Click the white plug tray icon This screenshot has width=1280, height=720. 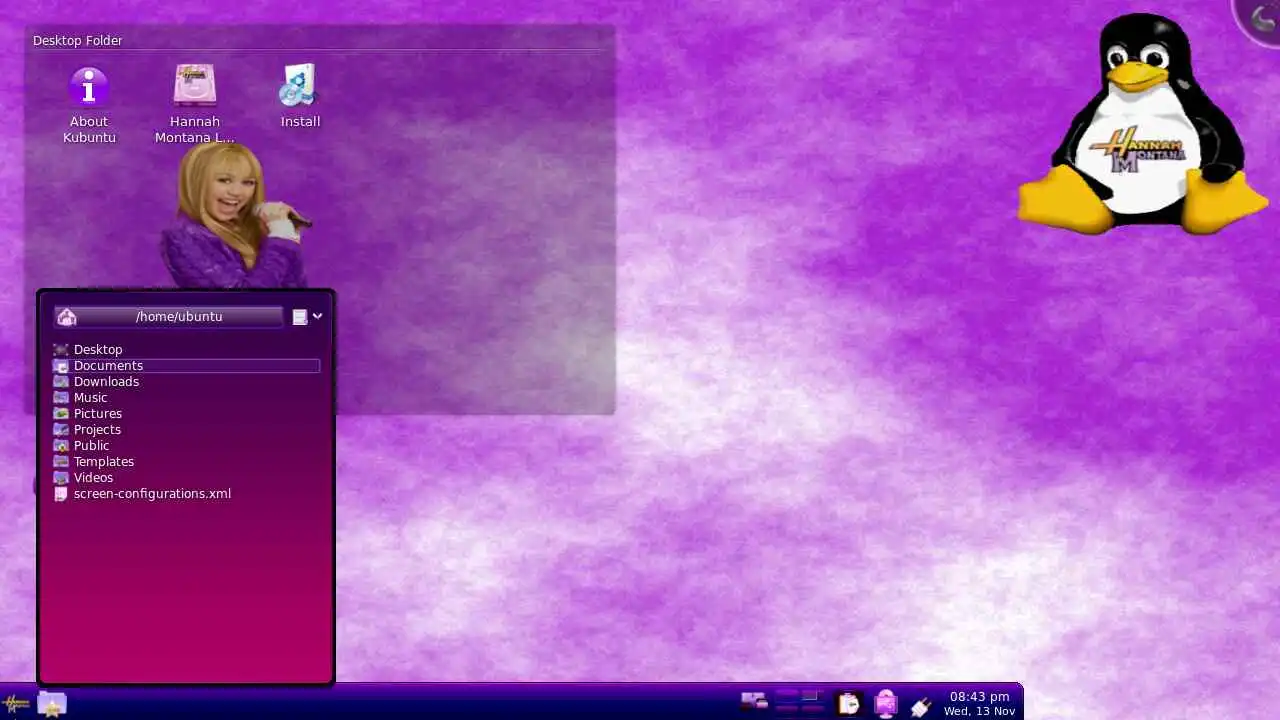[921, 705]
